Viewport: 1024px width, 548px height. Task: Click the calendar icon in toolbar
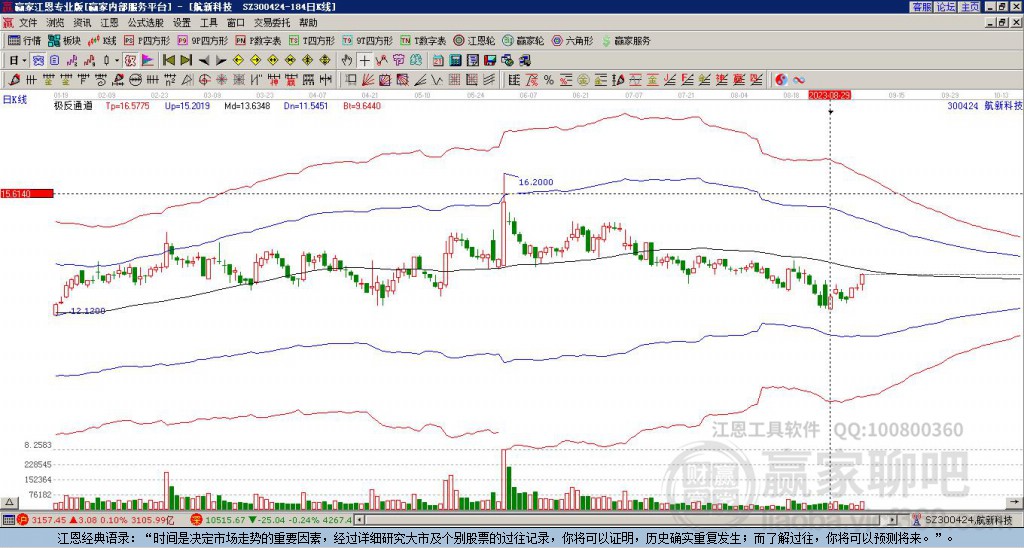click(438, 61)
